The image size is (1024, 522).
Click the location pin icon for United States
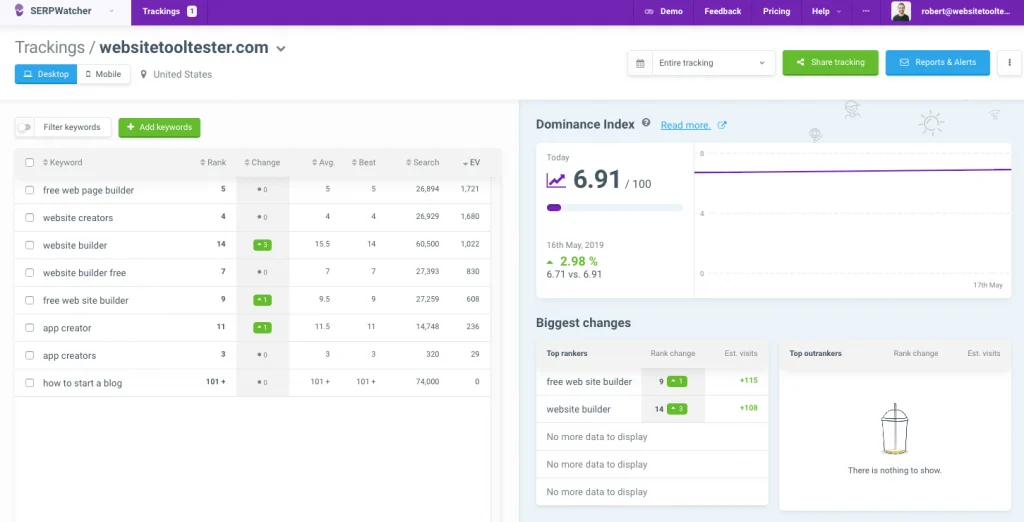(x=144, y=75)
